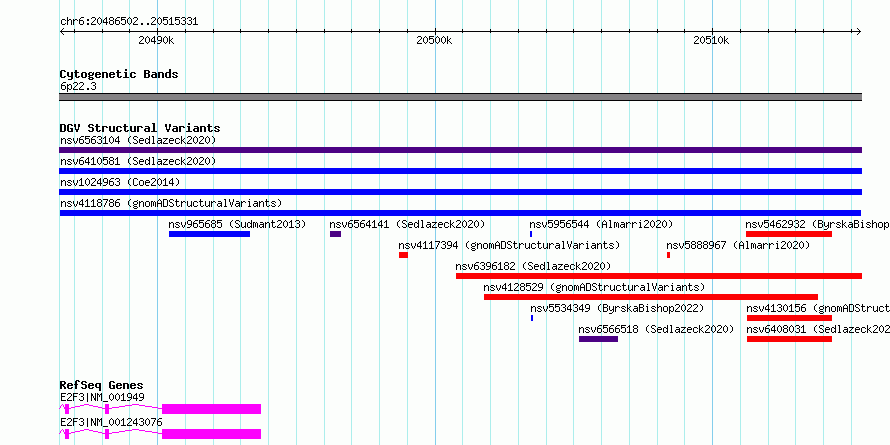Open the nsv6396182 (Sedlazeck2020) red bar
The height and width of the screenshot is (445, 890).
click(x=659, y=276)
